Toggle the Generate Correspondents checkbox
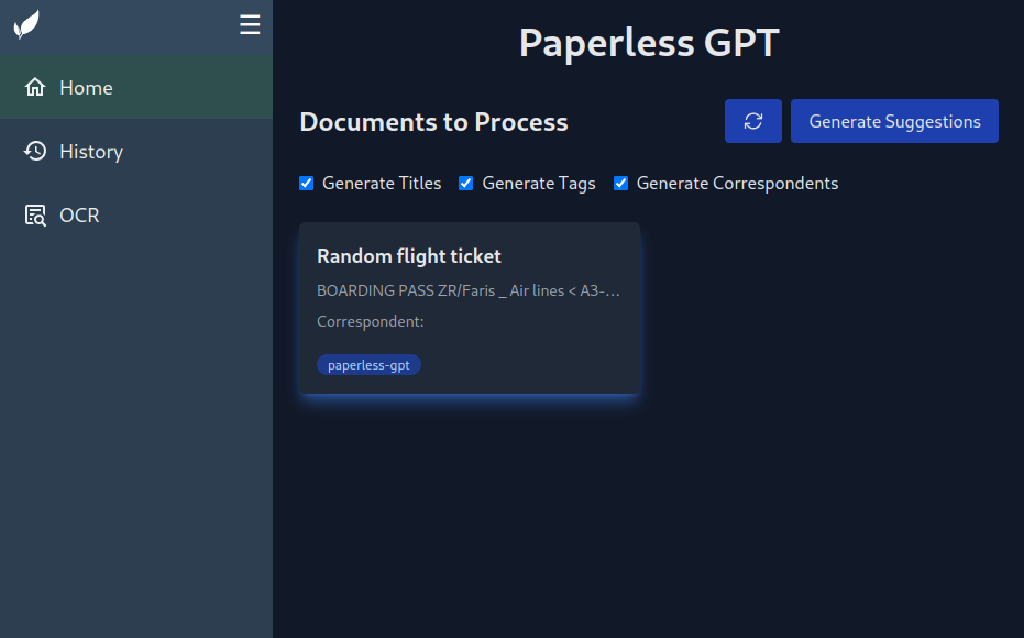 pos(621,183)
